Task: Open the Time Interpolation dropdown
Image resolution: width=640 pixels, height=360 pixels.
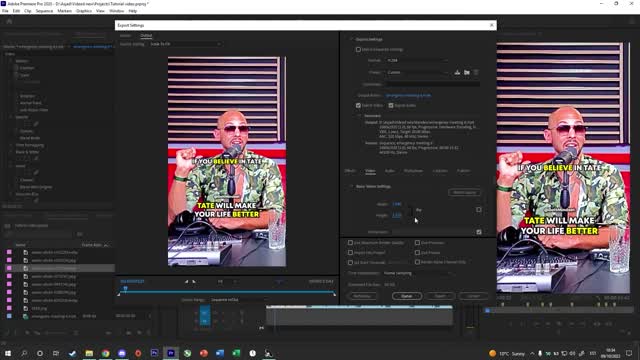Action: pos(418,273)
